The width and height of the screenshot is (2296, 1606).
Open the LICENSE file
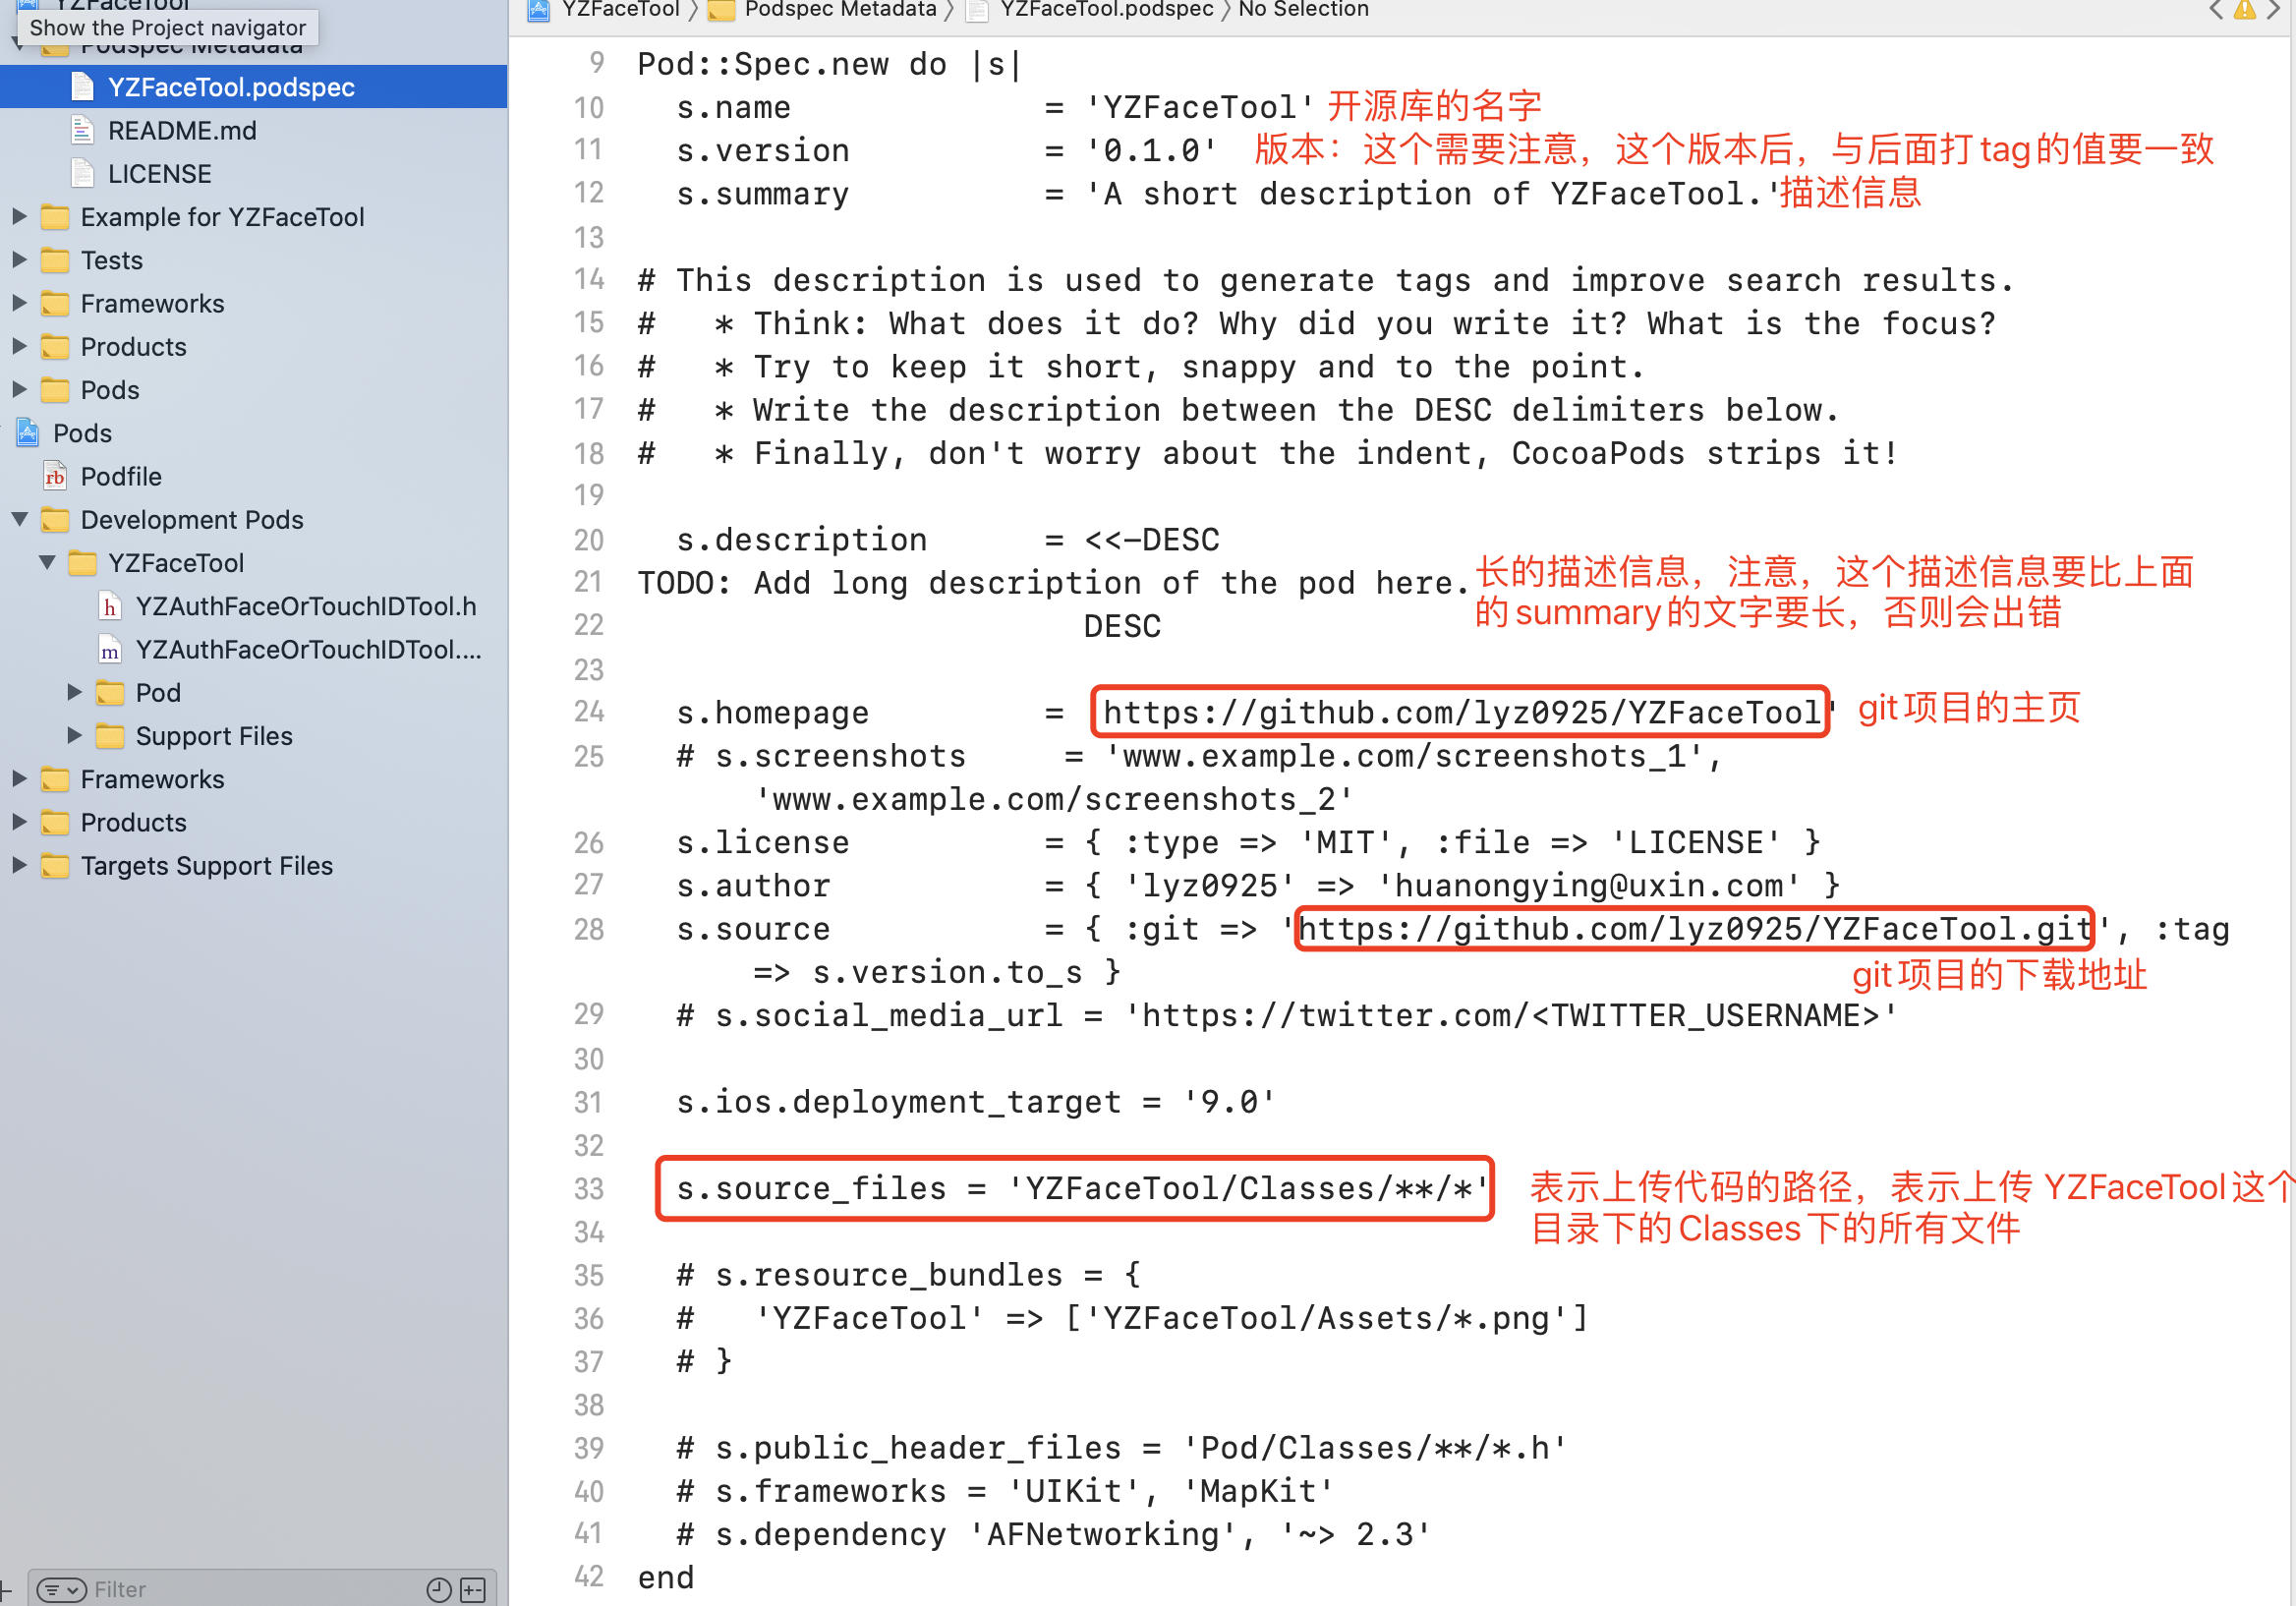coord(159,173)
